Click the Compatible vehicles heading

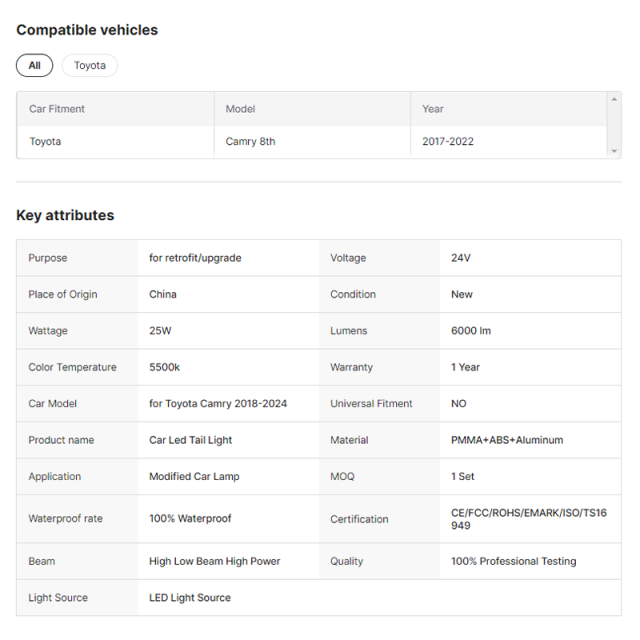coord(87,30)
